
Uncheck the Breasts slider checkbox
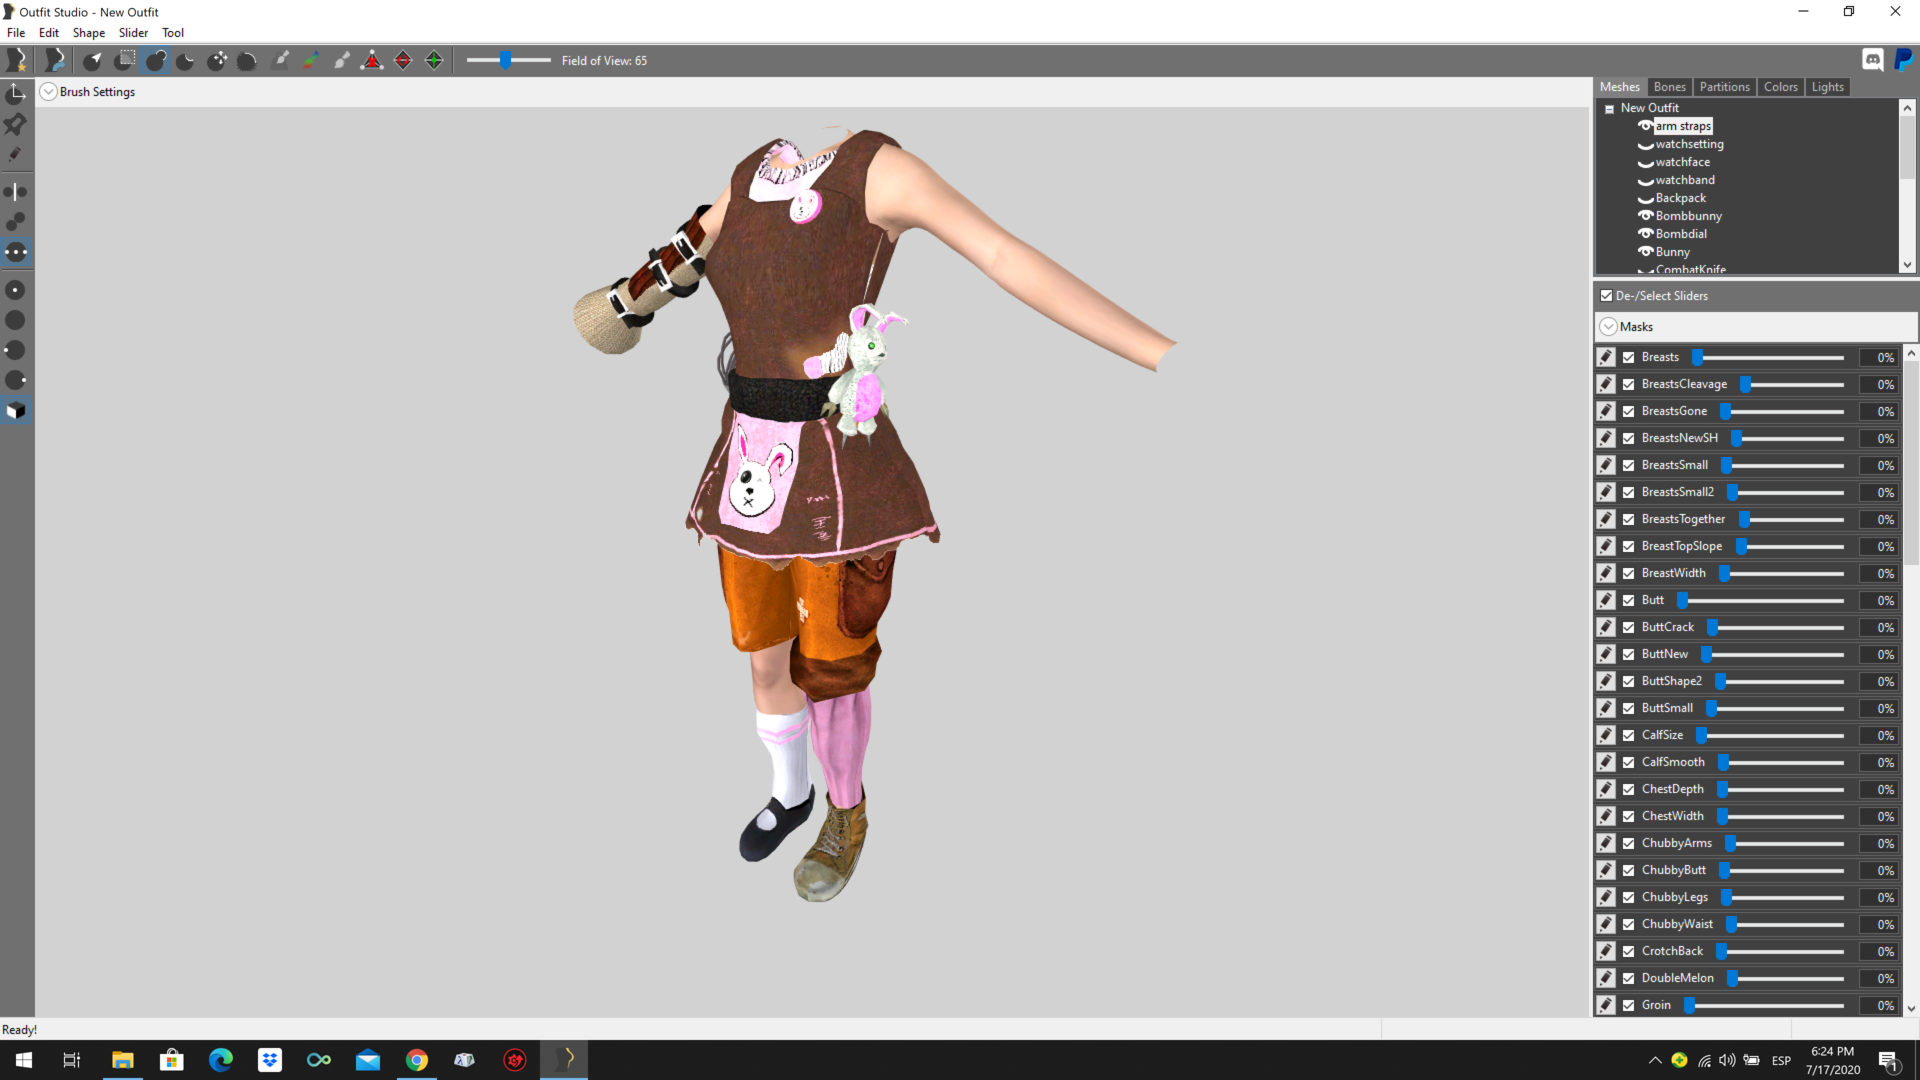pyautogui.click(x=1629, y=357)
